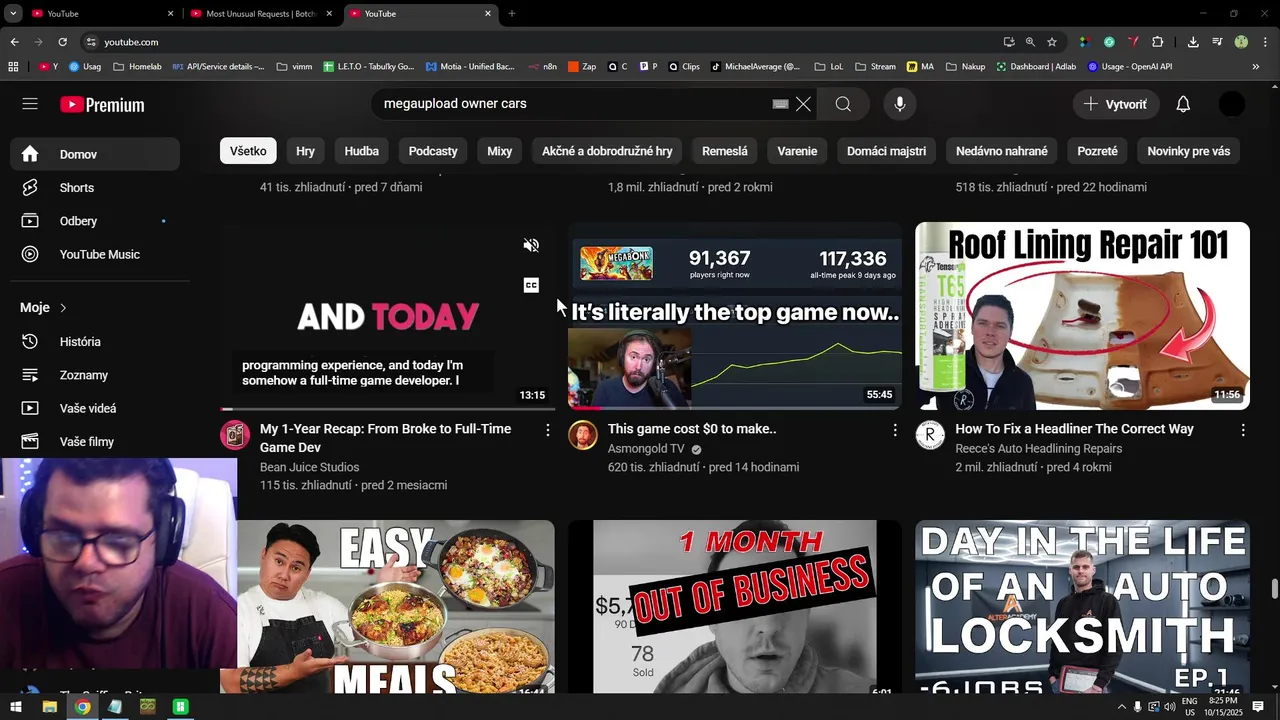Open the account avatar menu
This screenshot has width=1280, height=720.
1232,104
